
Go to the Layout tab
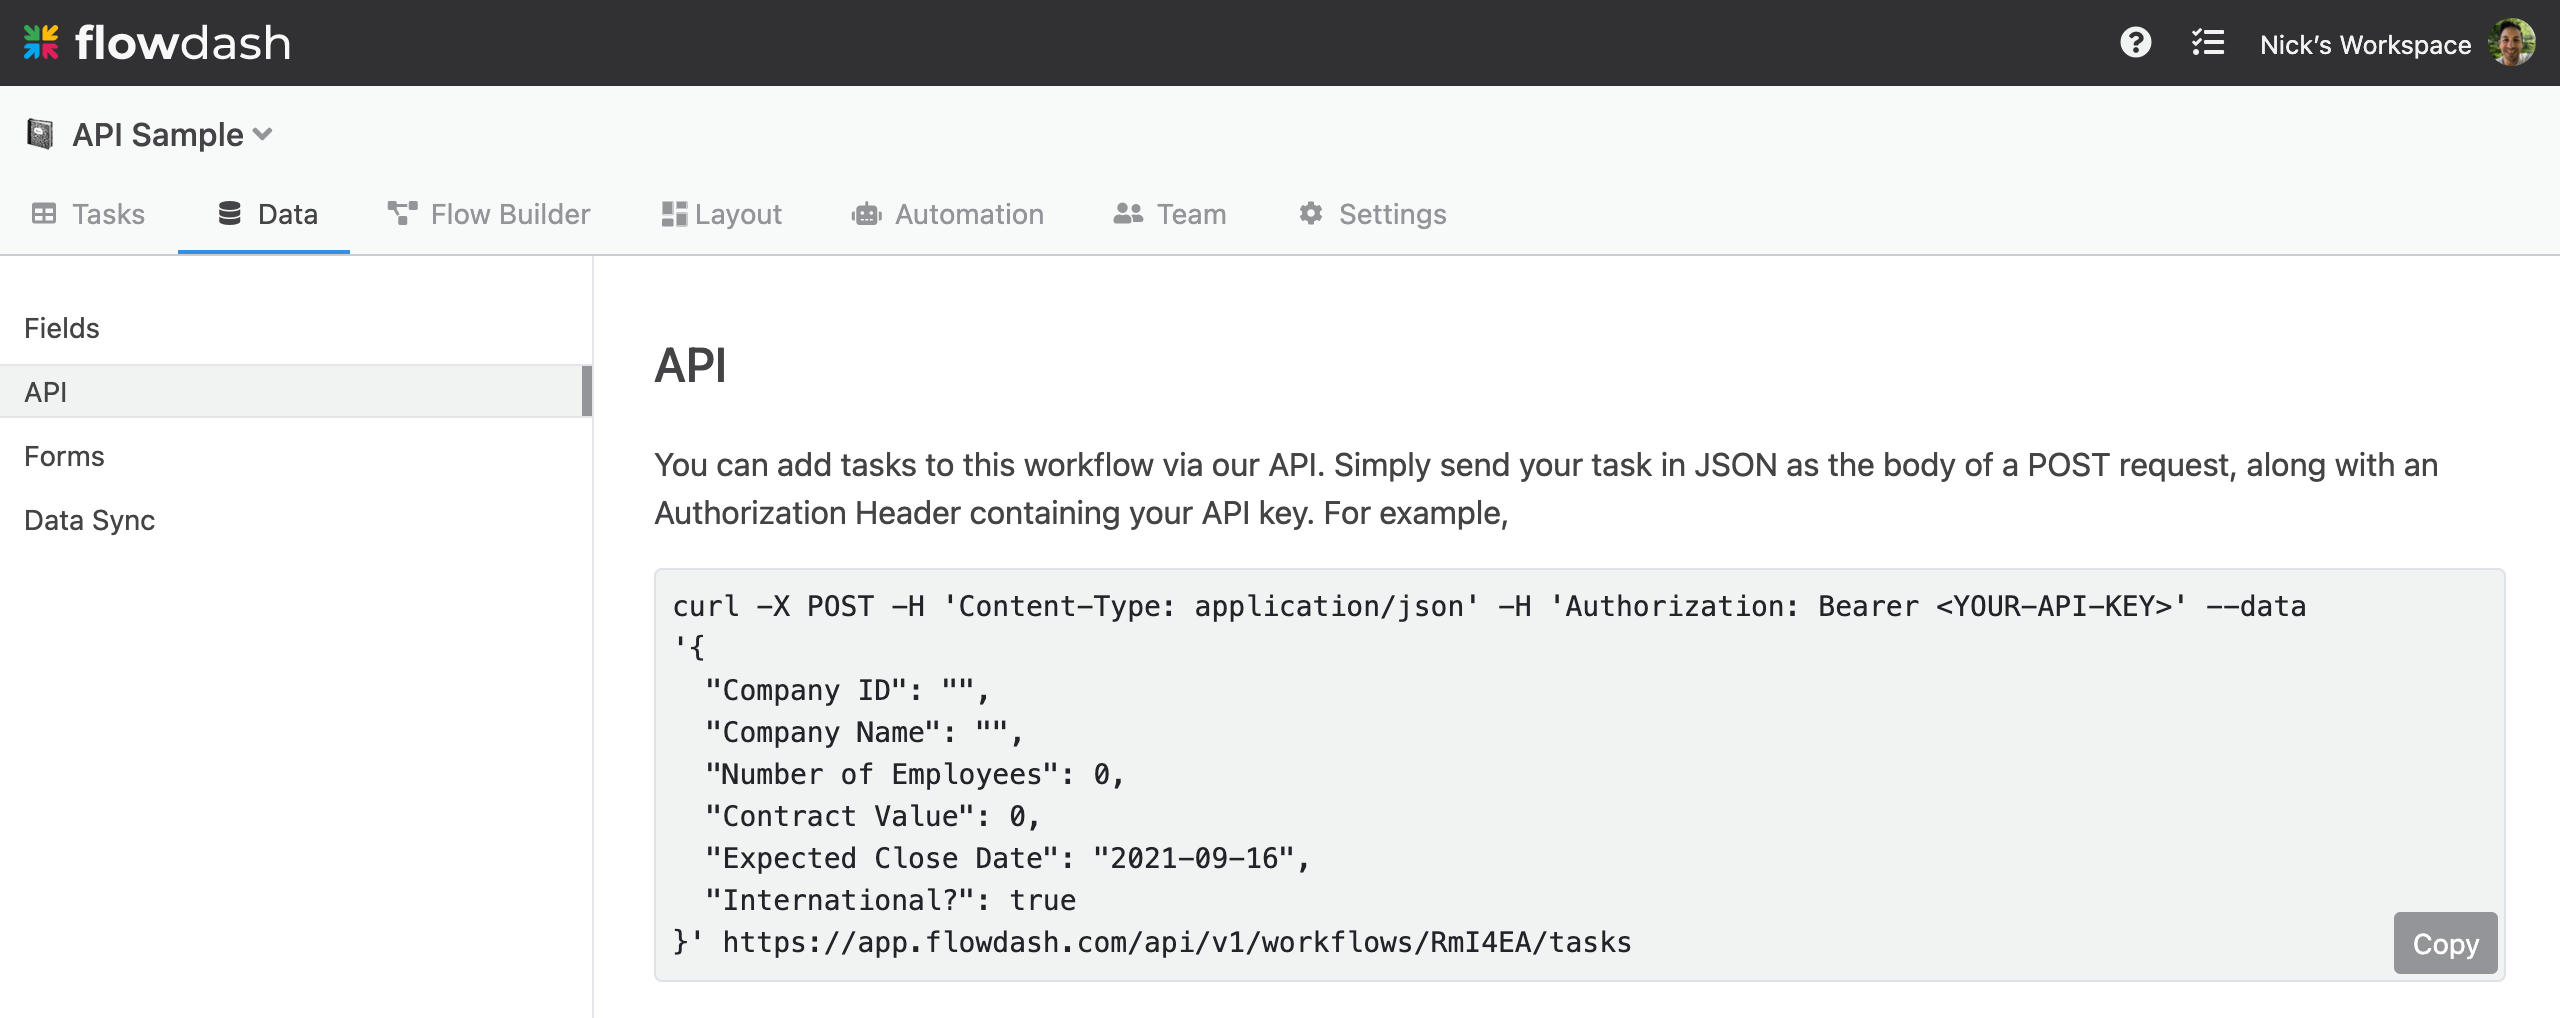[721, 214]
